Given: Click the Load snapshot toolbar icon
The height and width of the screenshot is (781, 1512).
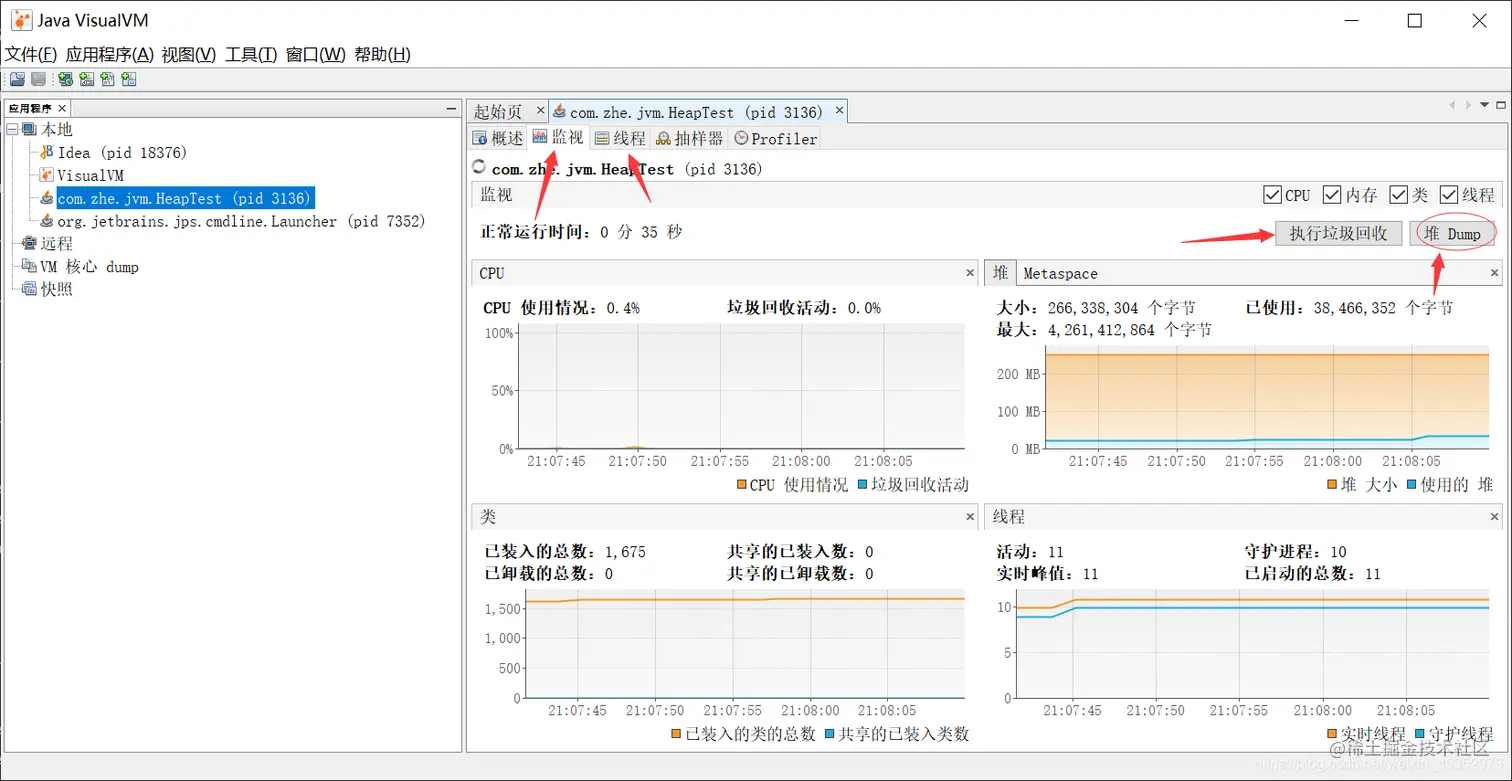Looking at the screenshot, I should coord(17,80).
